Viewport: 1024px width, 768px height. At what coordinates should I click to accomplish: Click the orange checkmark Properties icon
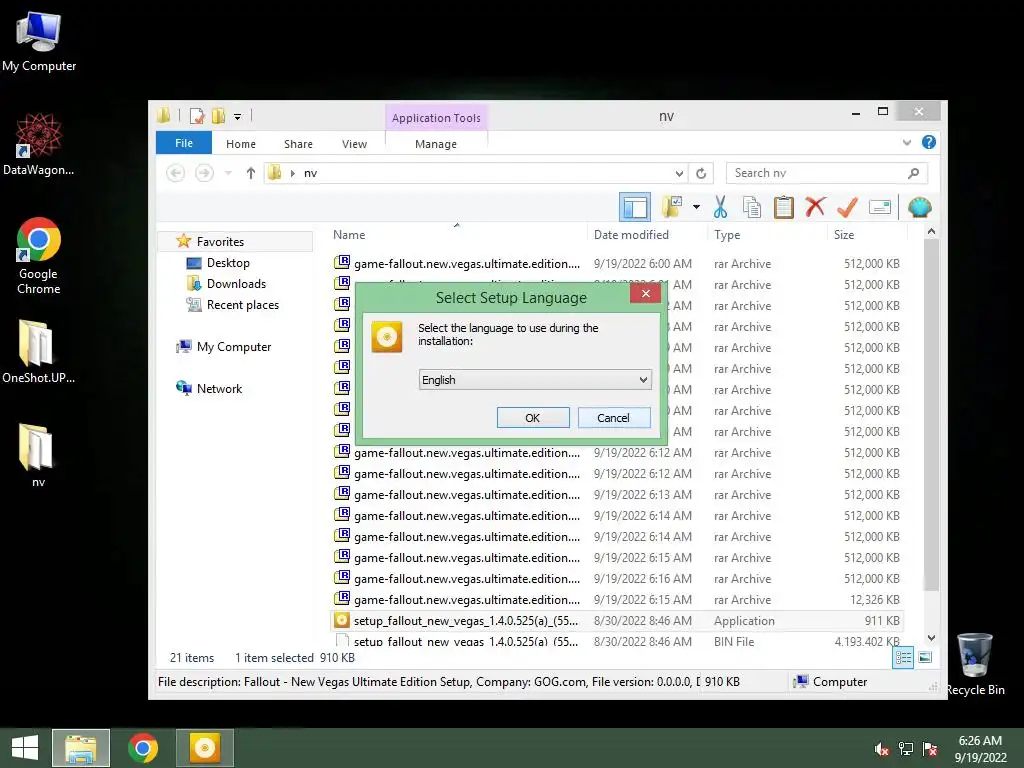tap(847, 208)
